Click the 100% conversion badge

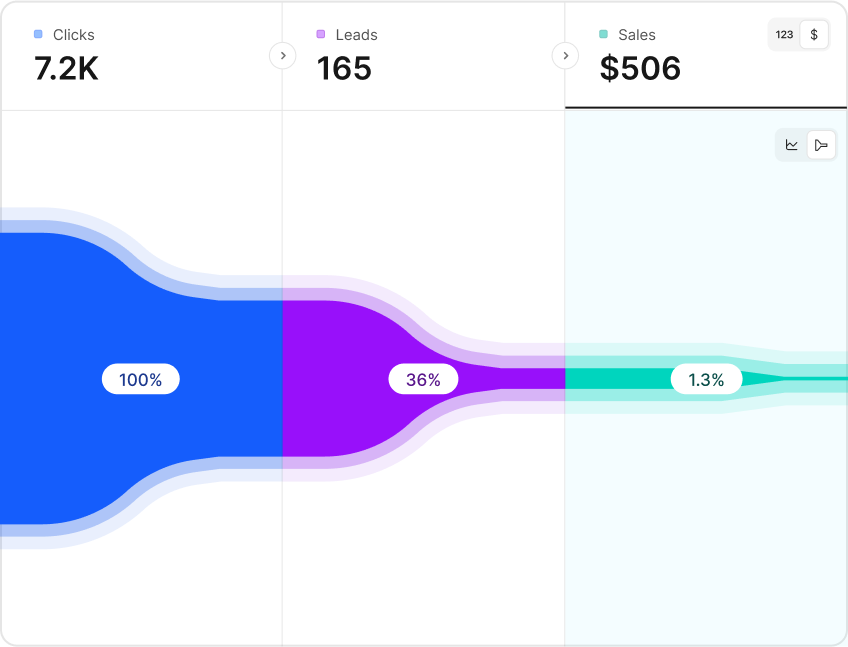(x=140, y=379)
